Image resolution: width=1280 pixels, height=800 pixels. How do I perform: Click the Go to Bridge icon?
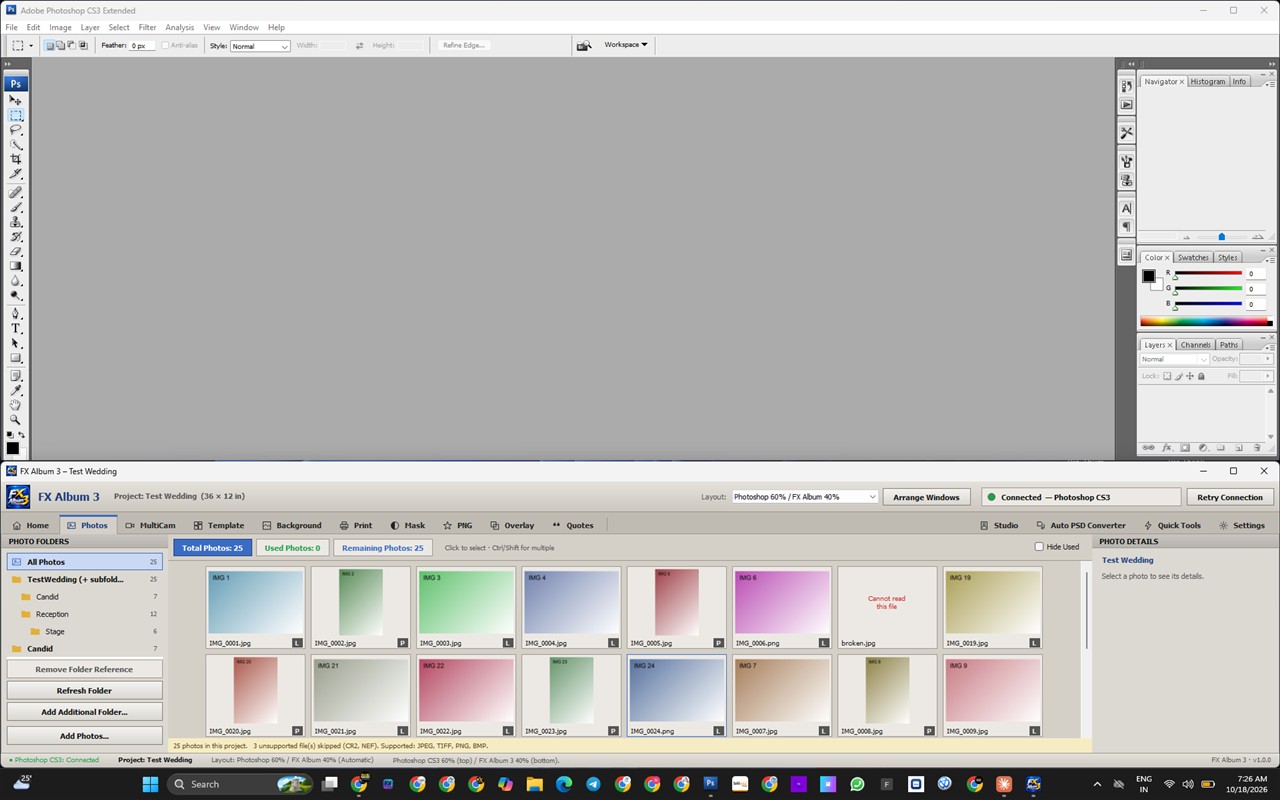[x=584, y=45]
